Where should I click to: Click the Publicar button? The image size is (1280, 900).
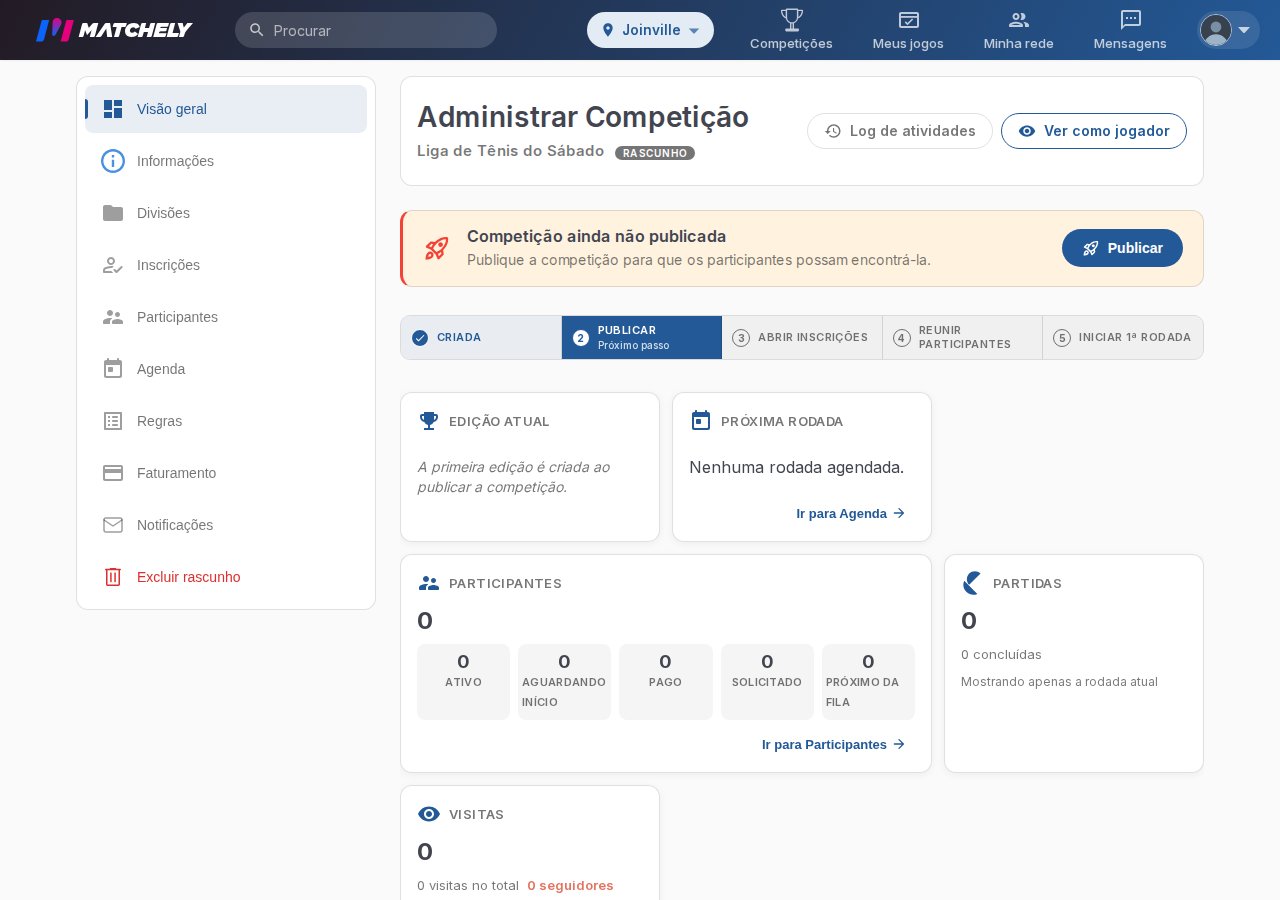tap(1122, 248)
